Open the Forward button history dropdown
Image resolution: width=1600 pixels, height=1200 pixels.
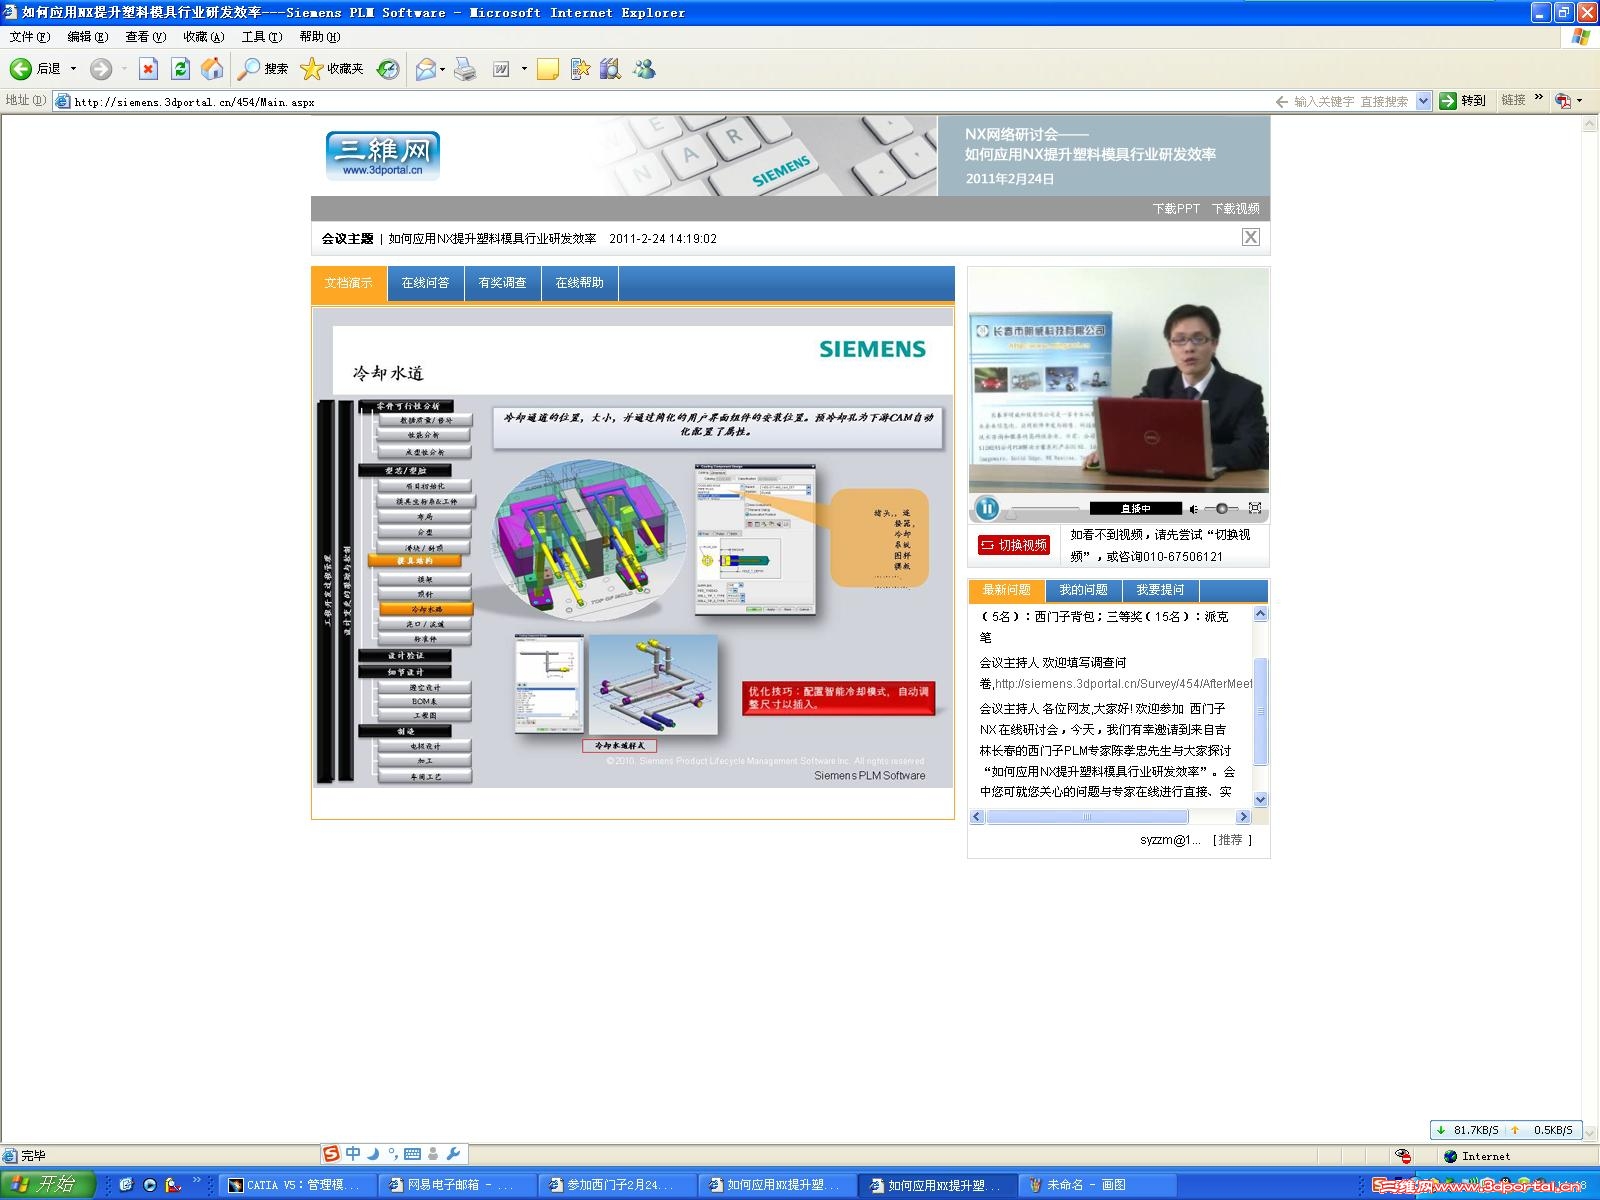coord(124,69)
